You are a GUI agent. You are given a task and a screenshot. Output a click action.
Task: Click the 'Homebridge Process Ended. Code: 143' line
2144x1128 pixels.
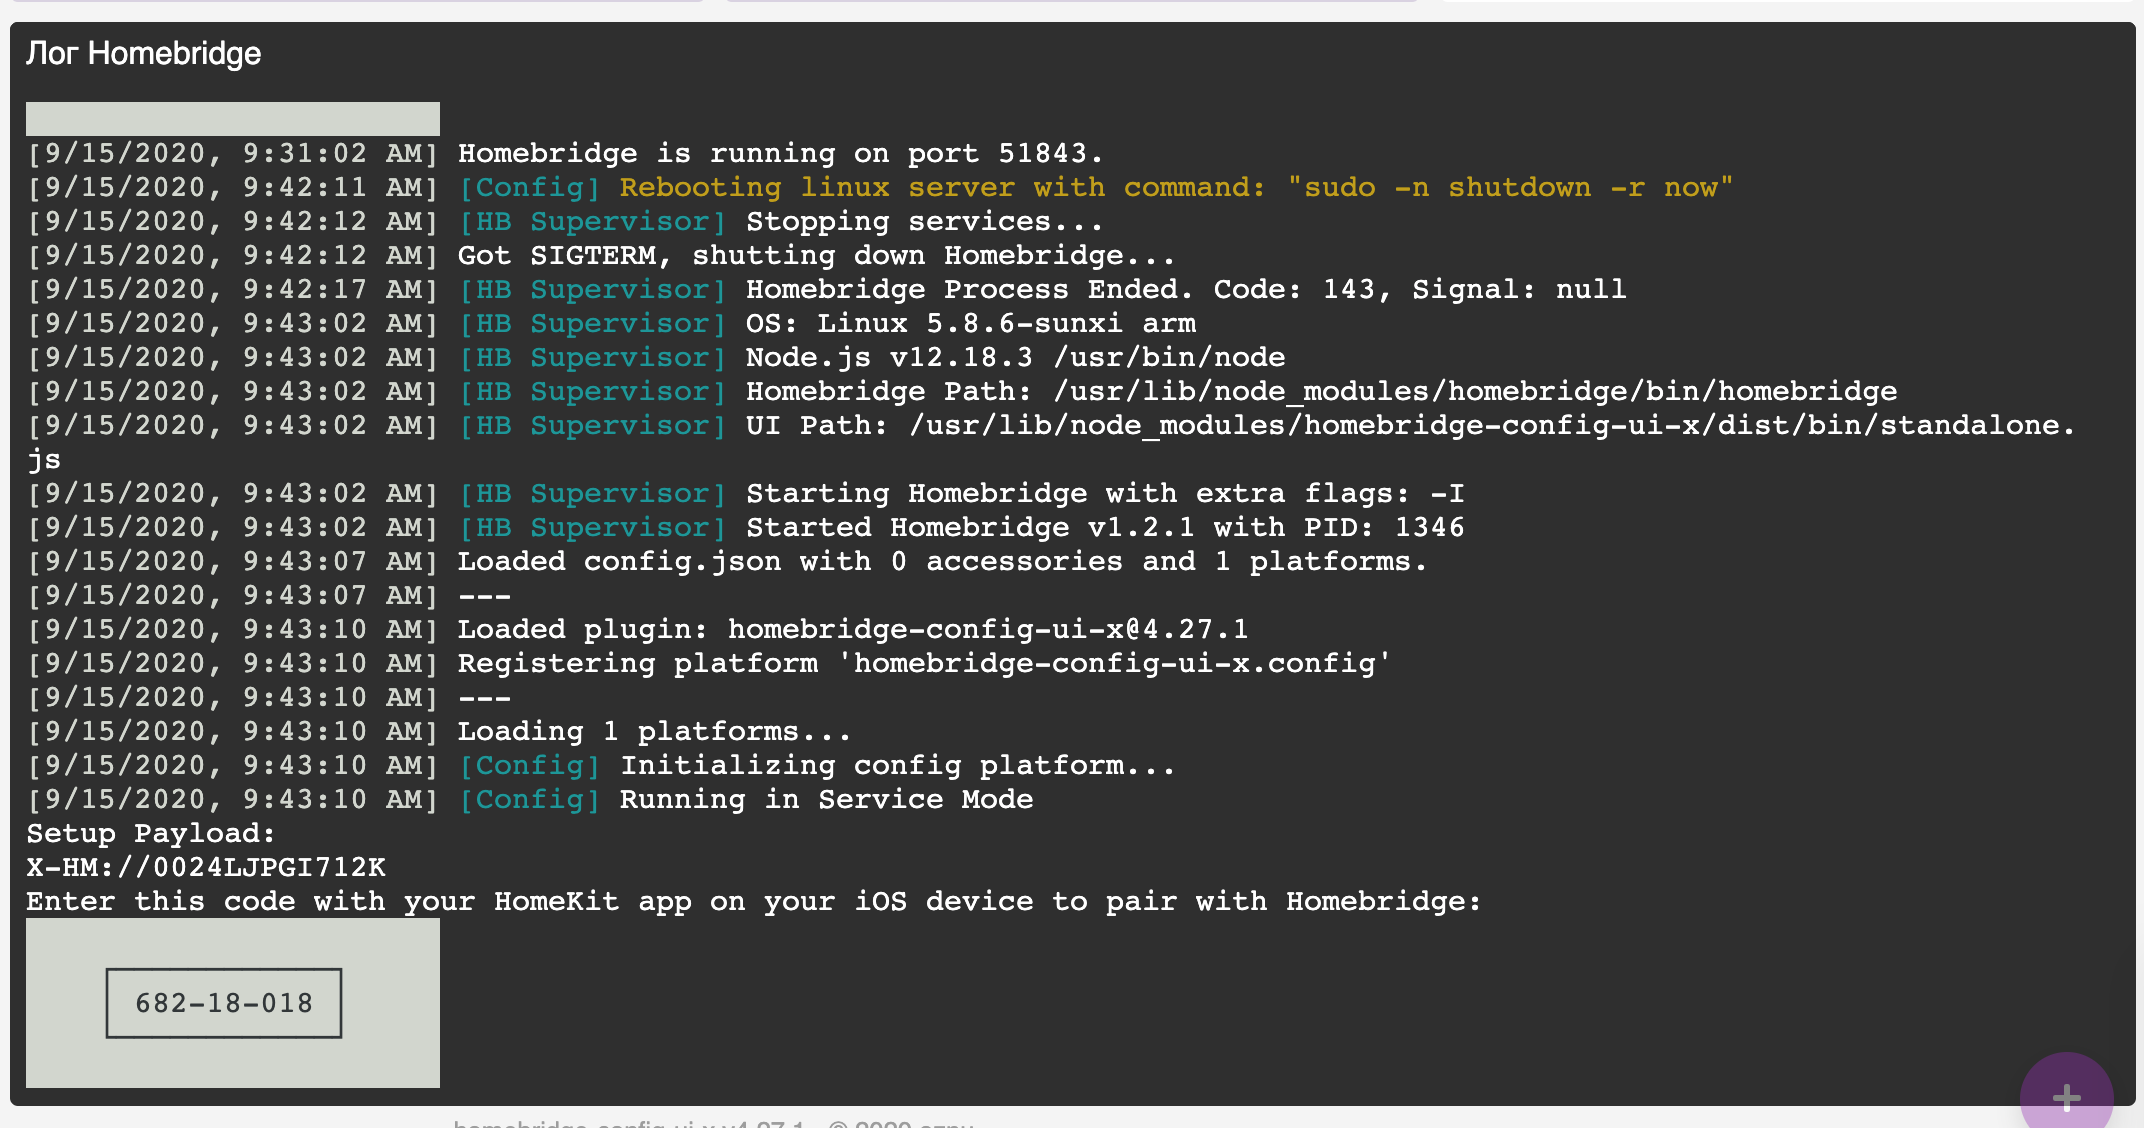click(x=826, y=289)
